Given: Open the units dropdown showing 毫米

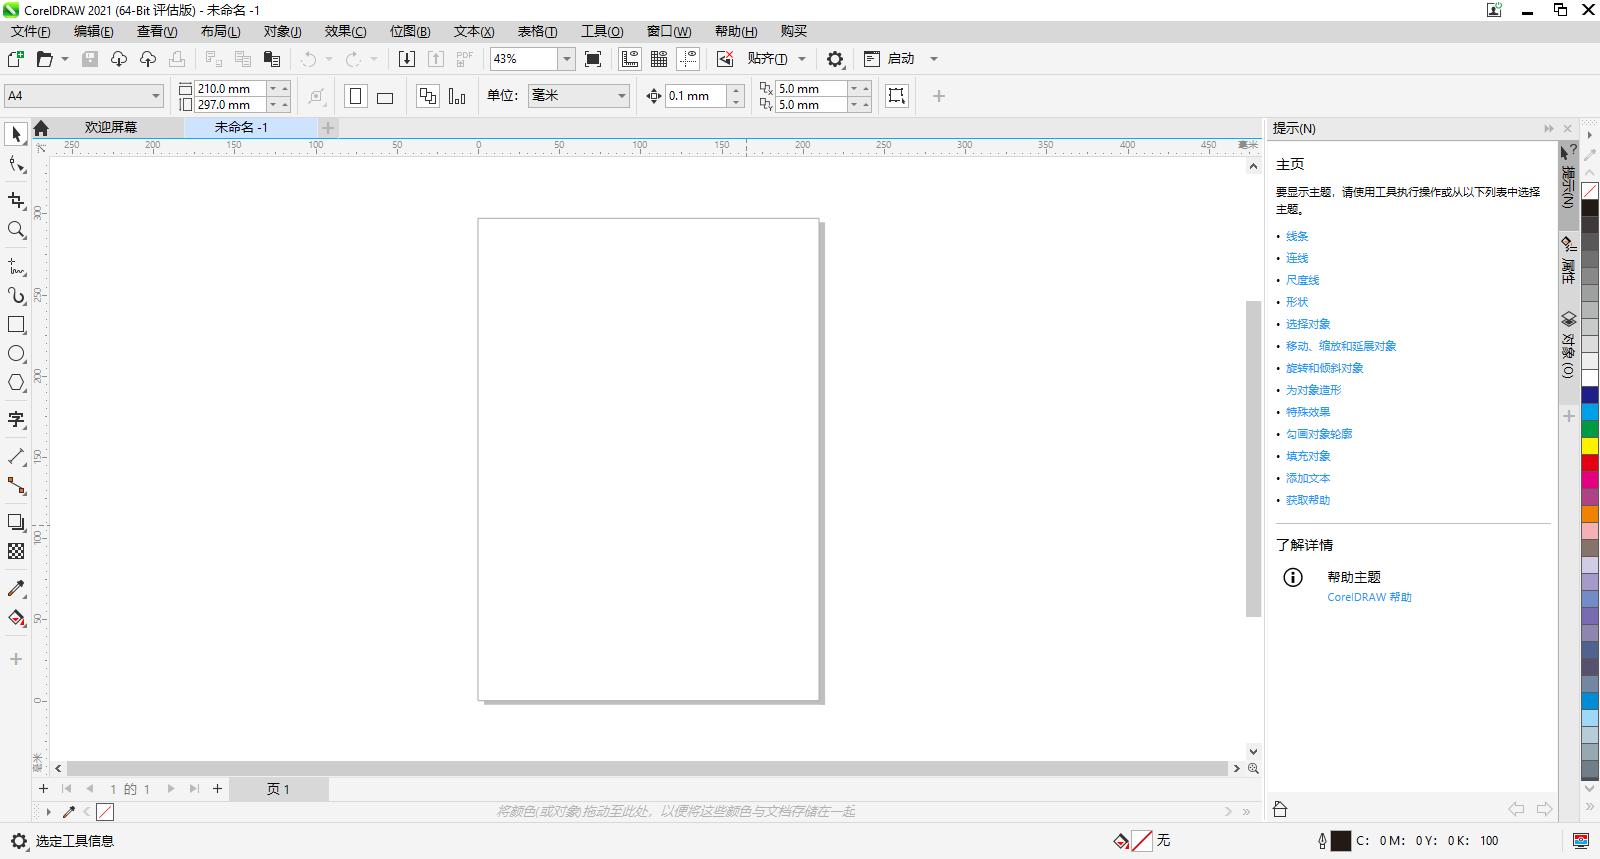Looking at the screenshot, I should tap(621, 96).
